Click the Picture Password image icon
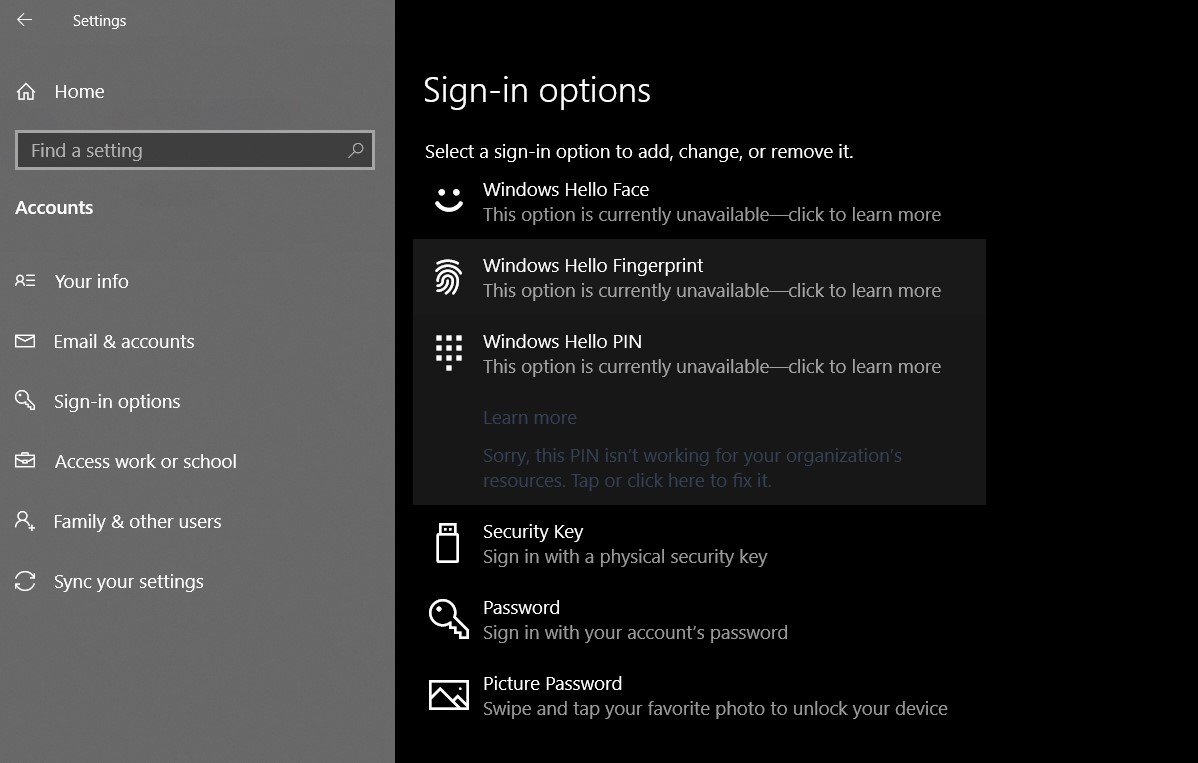This screenshot has width=1198, height=763. 448,695
